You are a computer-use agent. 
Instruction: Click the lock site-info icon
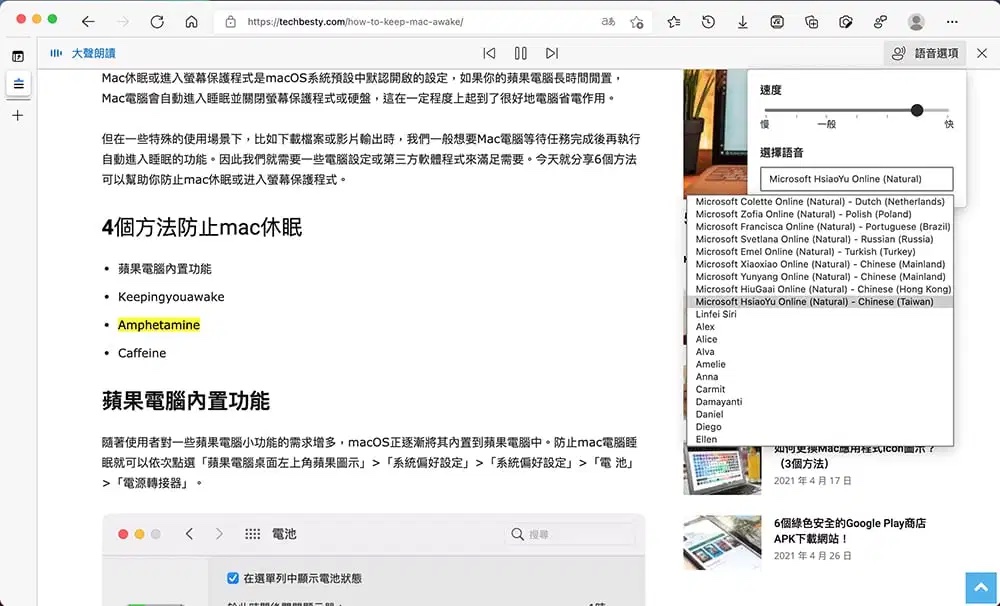(231, 22)
